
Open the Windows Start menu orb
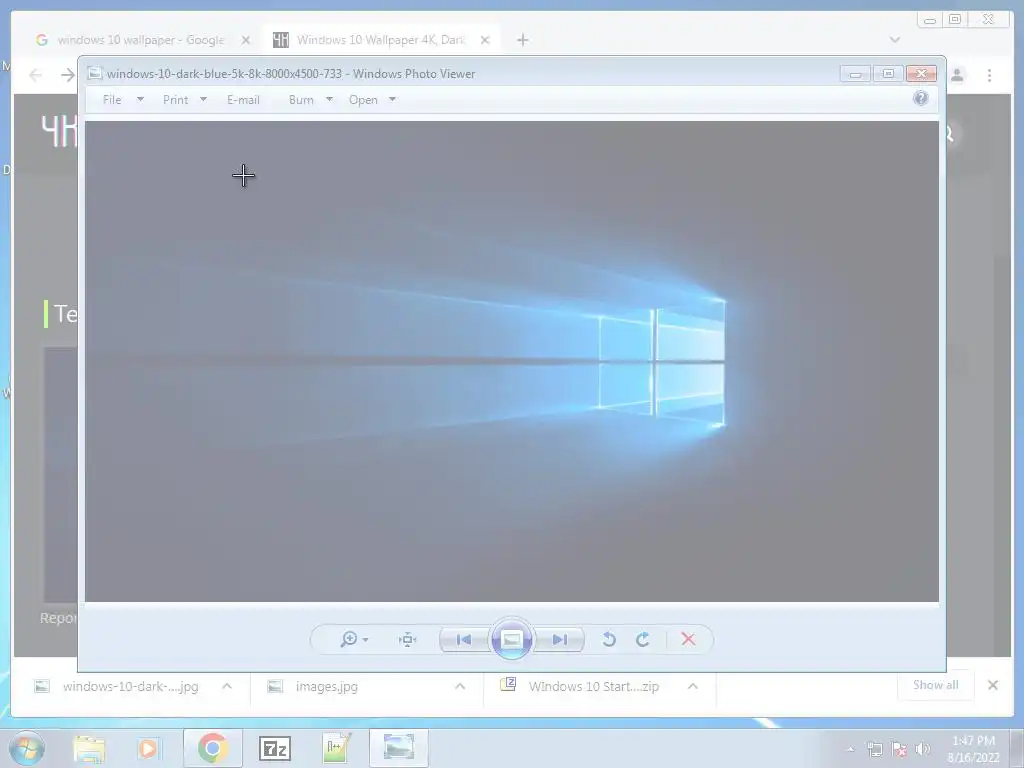coord(27,748)
